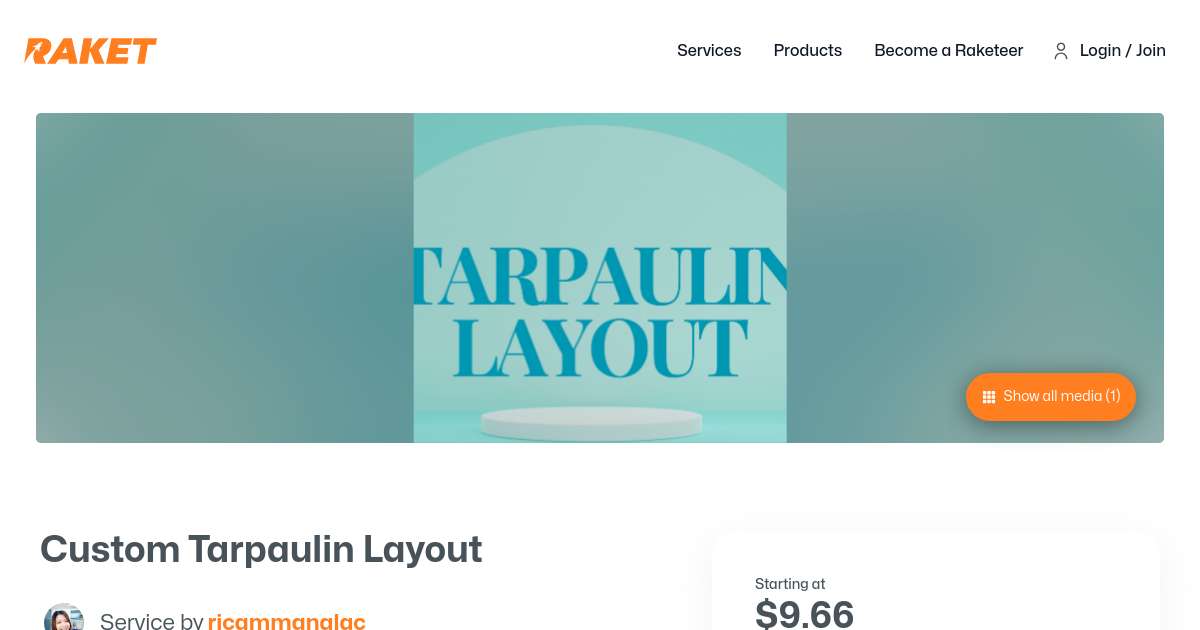Click the Show all media (1) button
The height and width of the screenshot is (630, 1200).
coord(1051,396)
